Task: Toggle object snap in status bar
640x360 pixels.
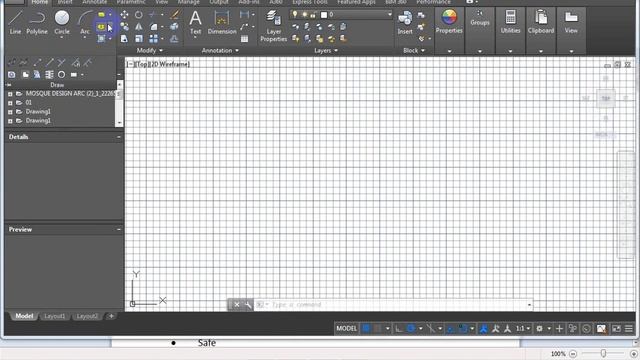Action: (x=462, y=329)
